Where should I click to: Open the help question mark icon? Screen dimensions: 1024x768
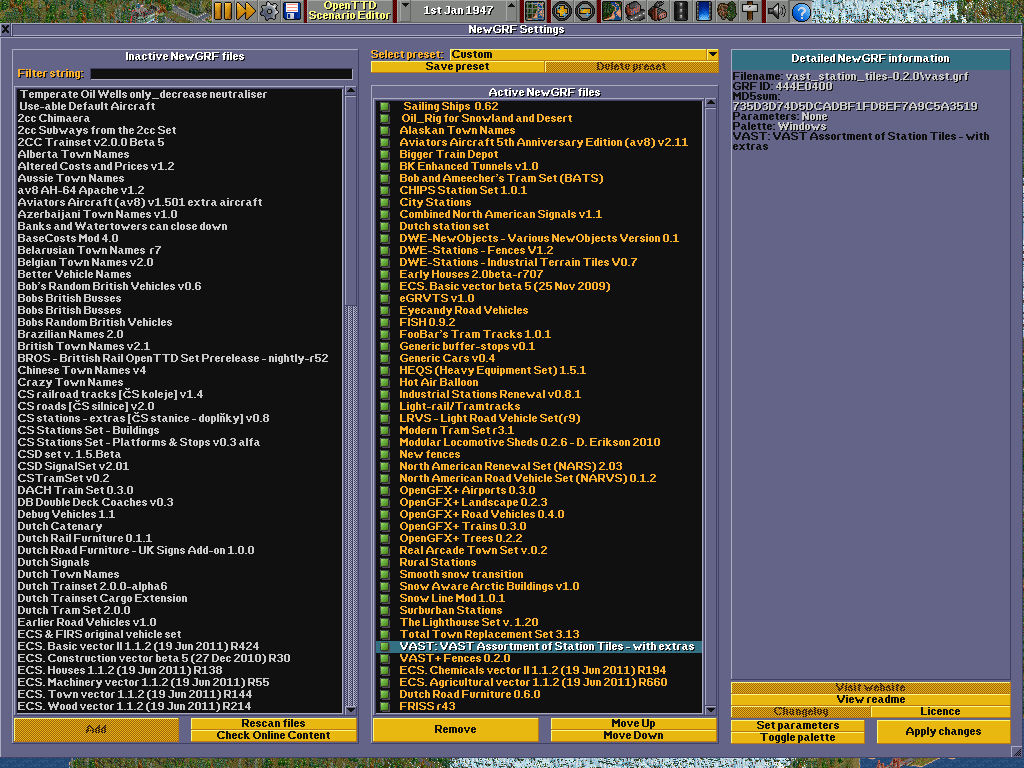click(x=801, y=11)
